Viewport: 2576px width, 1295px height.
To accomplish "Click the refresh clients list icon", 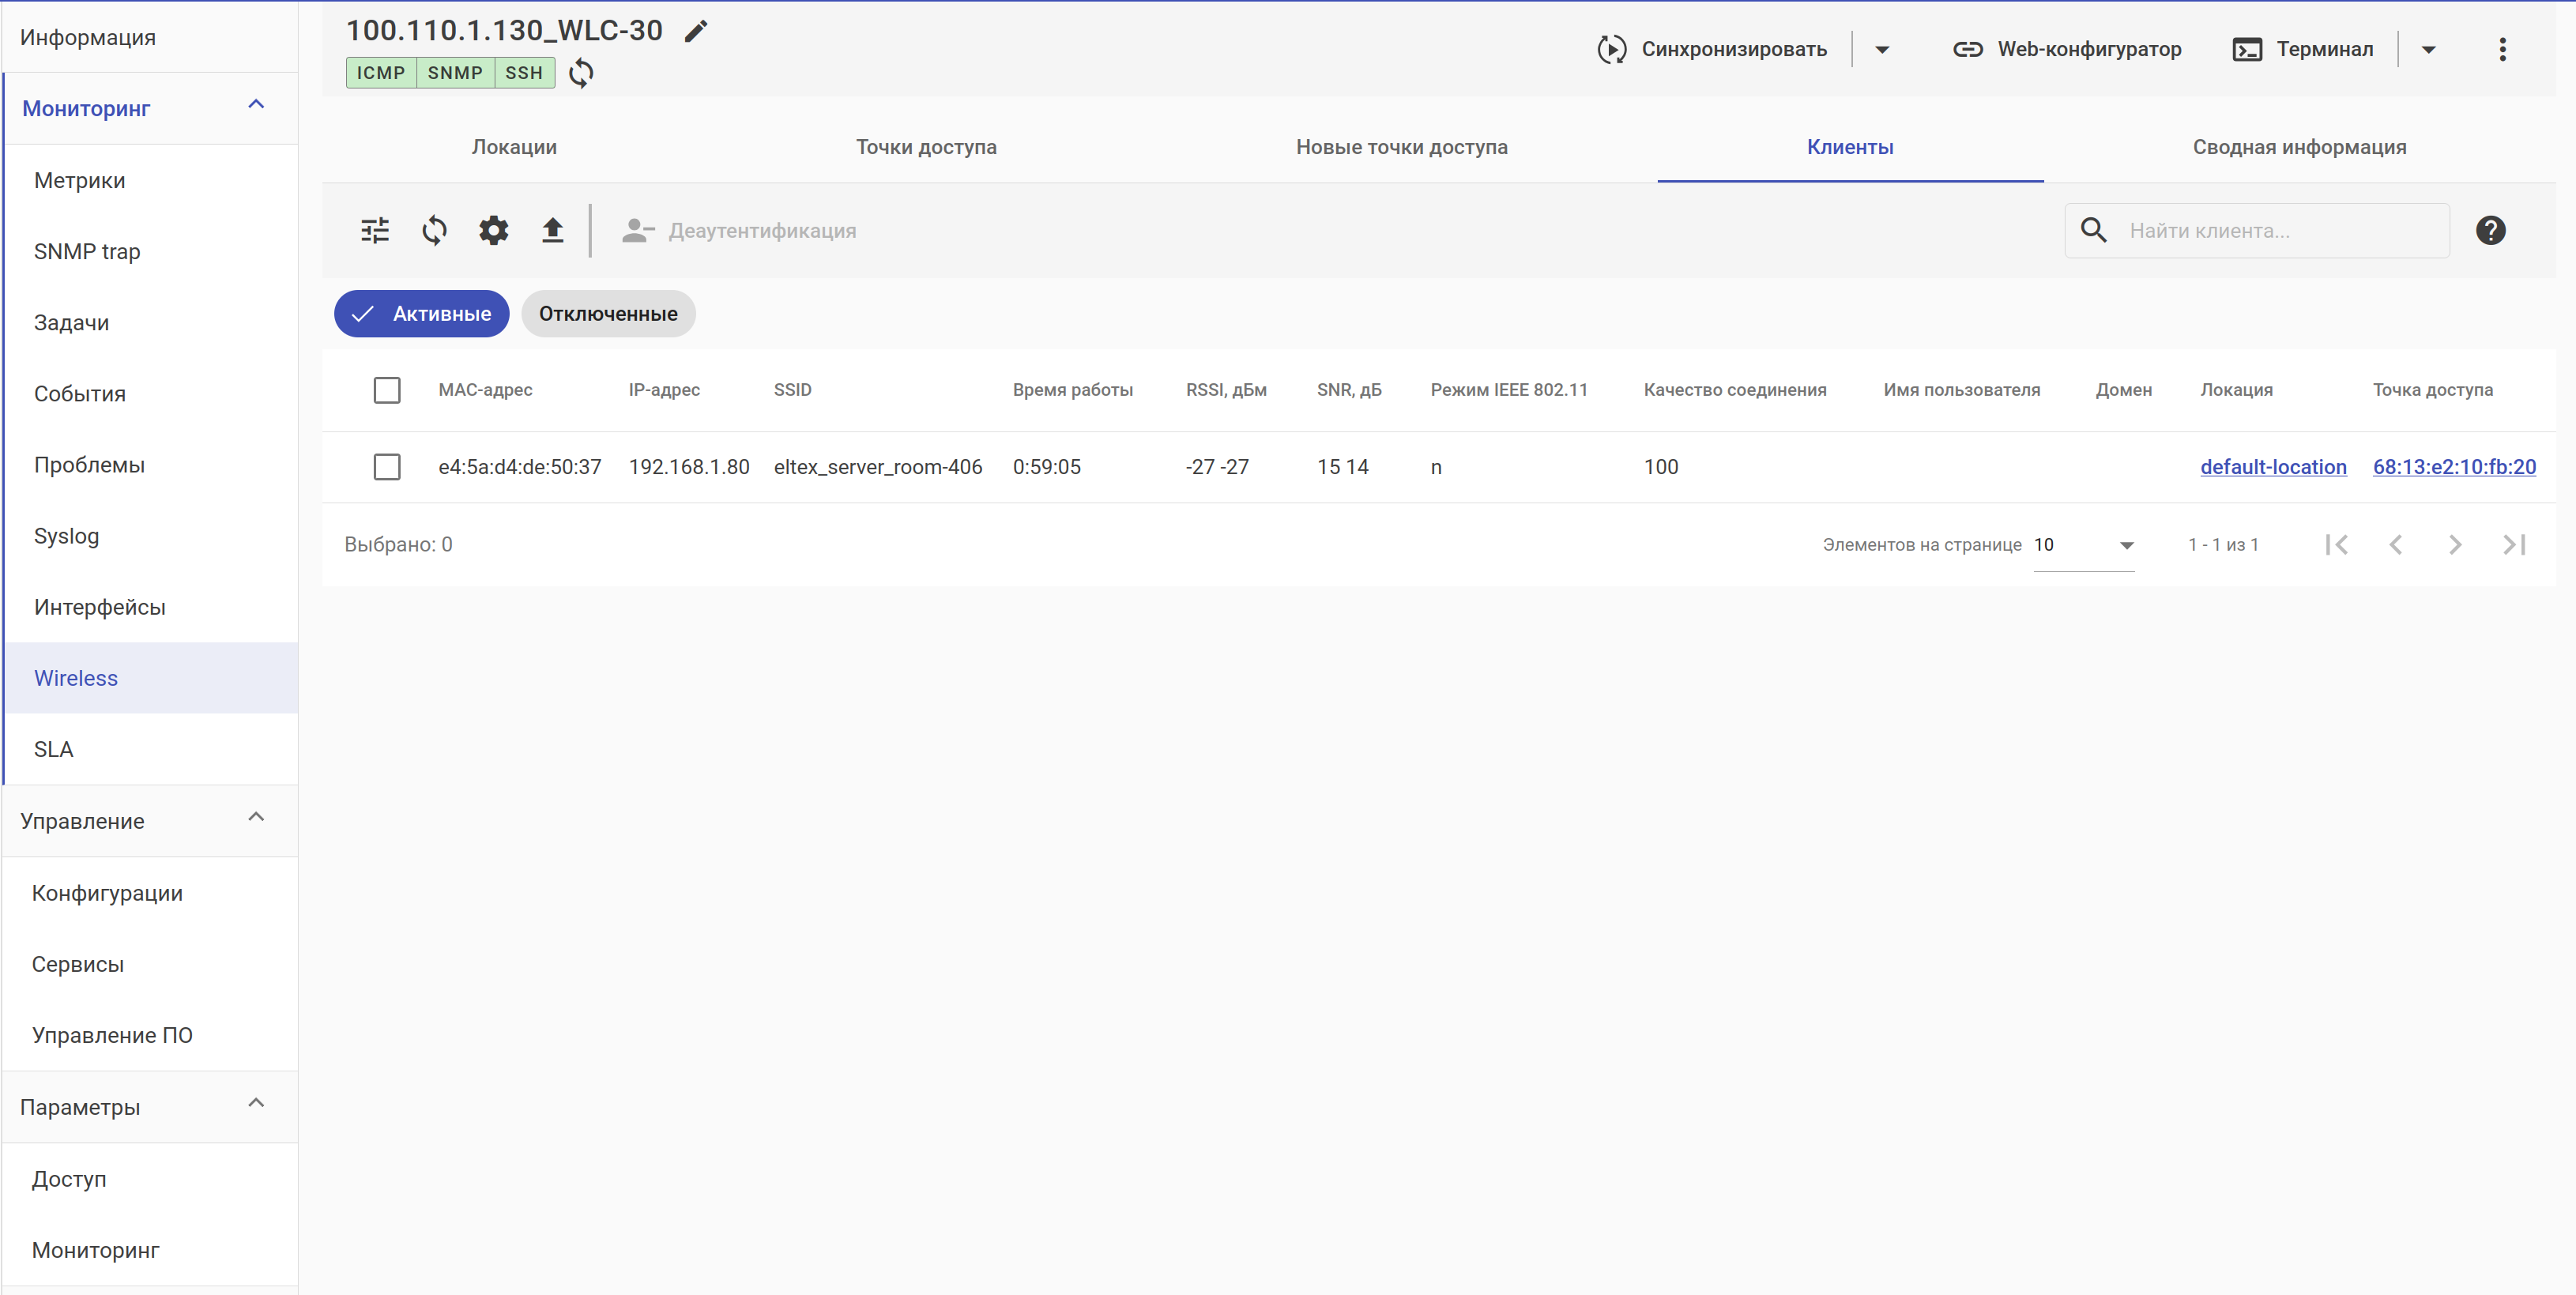I will coord(434,231).
